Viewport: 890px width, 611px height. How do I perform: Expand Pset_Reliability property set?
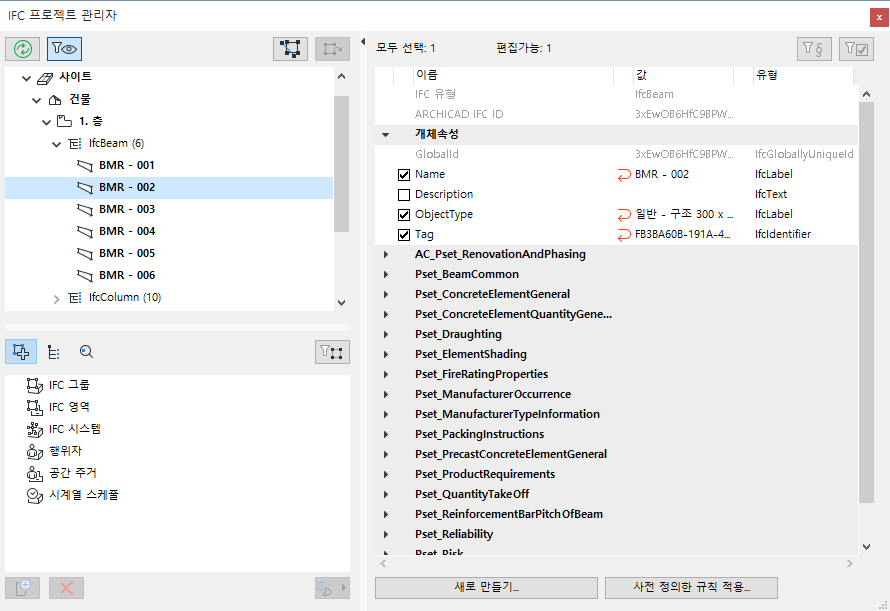(386, 534)
